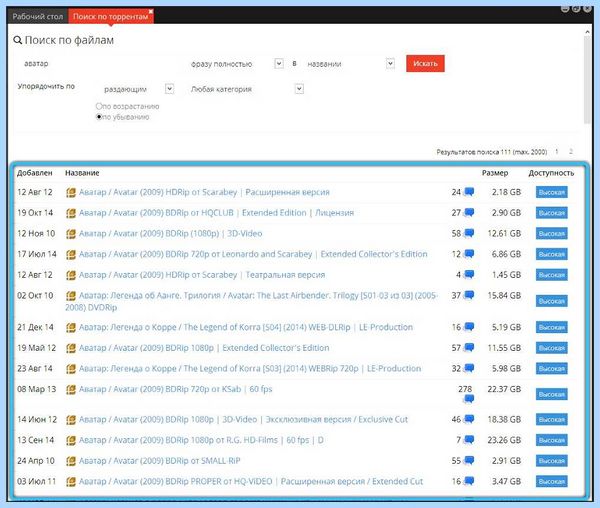Click the torrent icon beside the Last Airbender Trilogy result

71,295
